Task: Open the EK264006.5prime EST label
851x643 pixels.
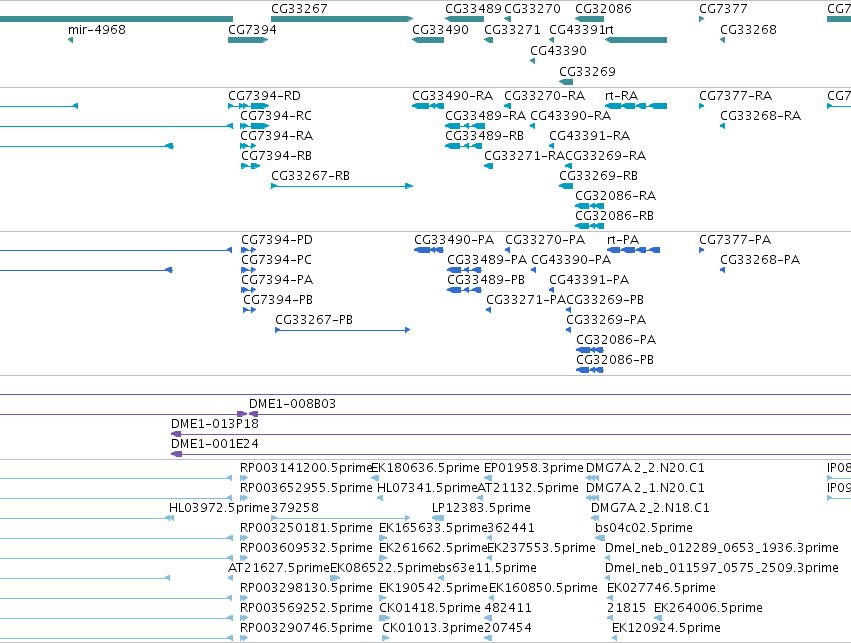Action: click(708, 609)
